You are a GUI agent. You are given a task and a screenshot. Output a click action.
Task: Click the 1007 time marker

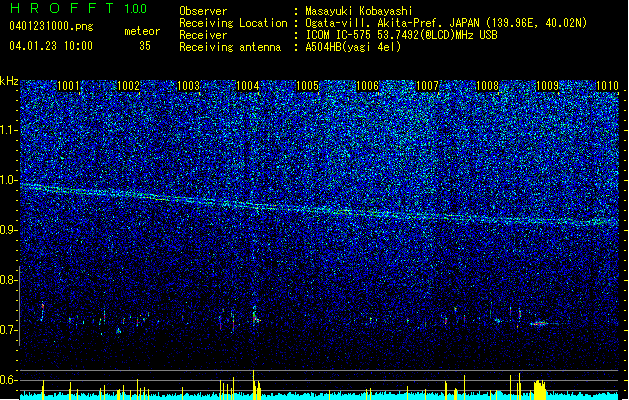pyautogui.click(x=428, y=86)
